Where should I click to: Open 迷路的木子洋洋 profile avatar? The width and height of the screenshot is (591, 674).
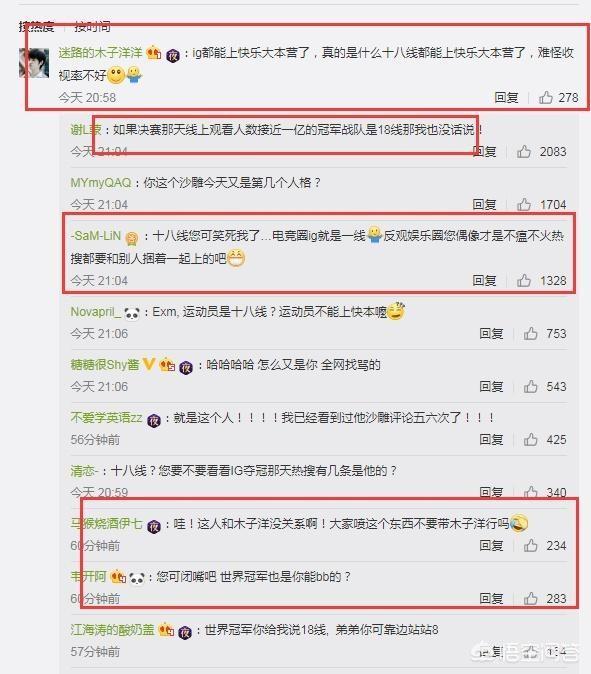pos(34,63)
